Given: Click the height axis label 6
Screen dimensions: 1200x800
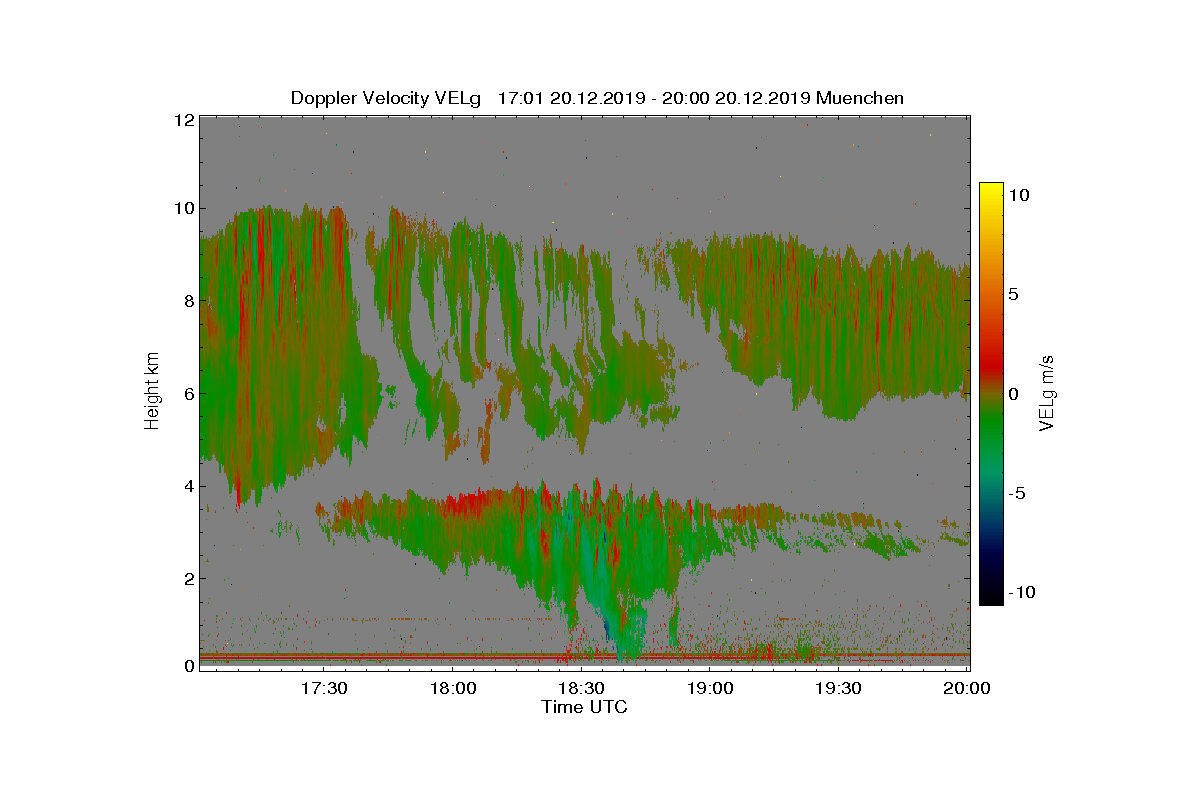Looking at the screenshot, I should pyautogui.click(x=188, y=394).
